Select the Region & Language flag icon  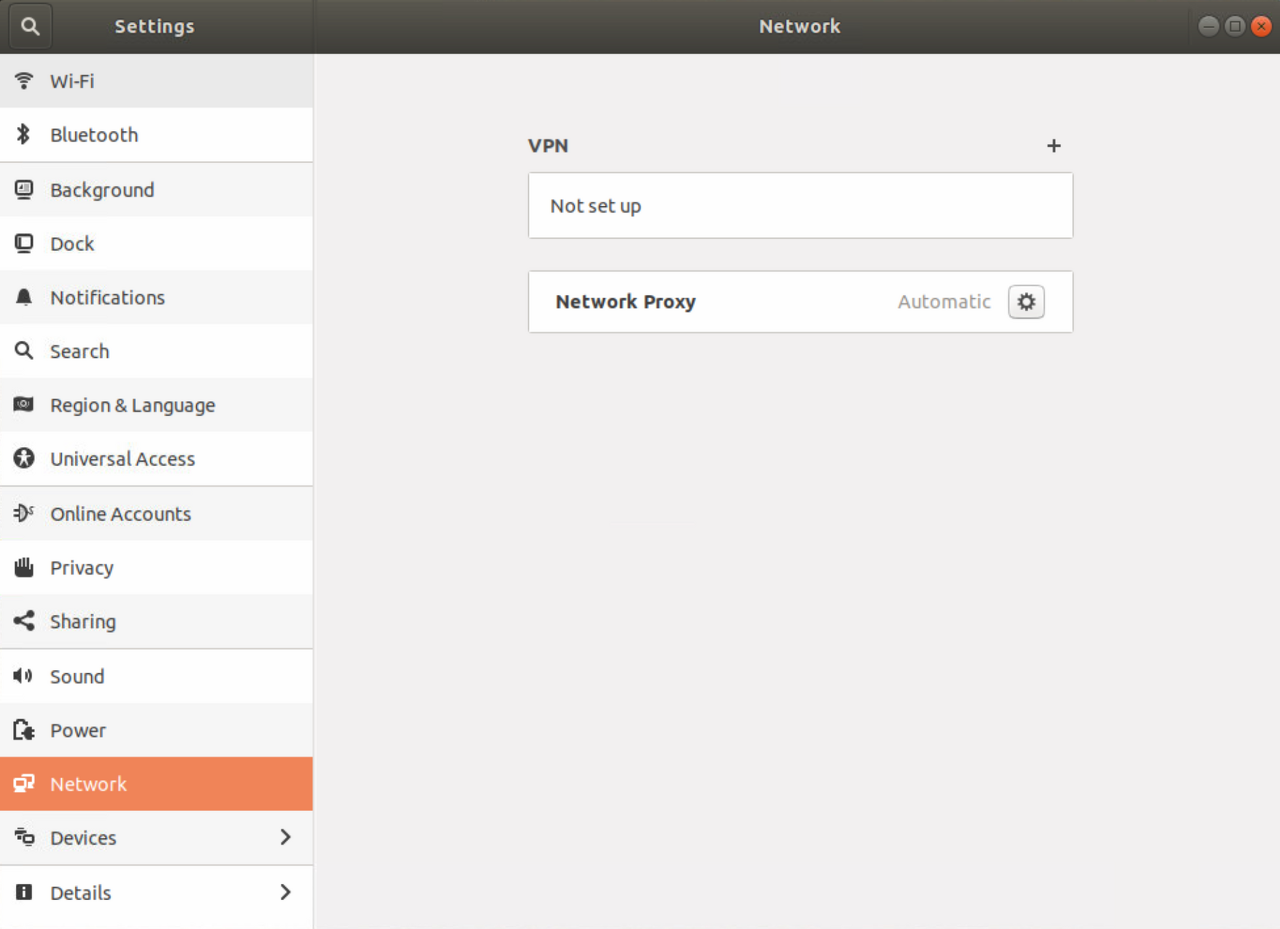[24, 405]
